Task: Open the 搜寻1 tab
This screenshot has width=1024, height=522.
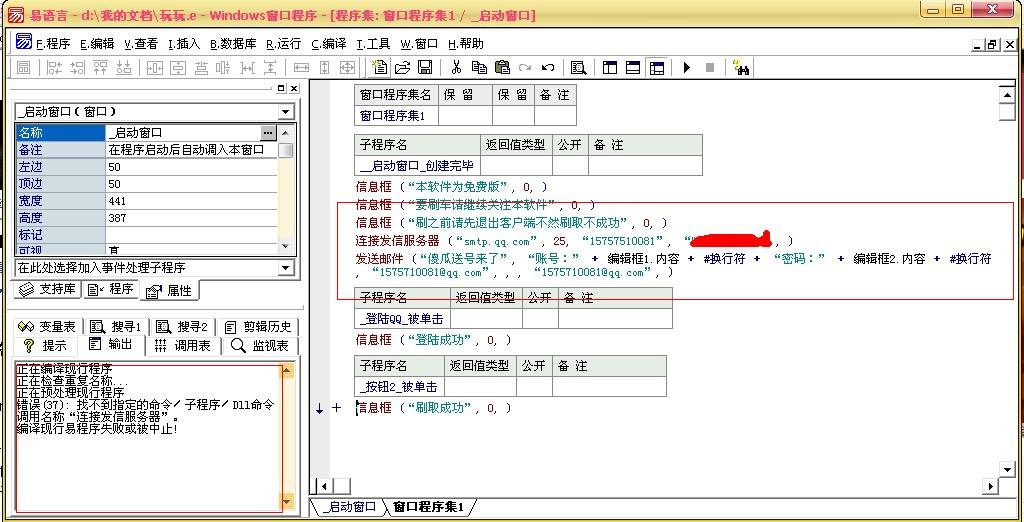Action: point(118,326)
